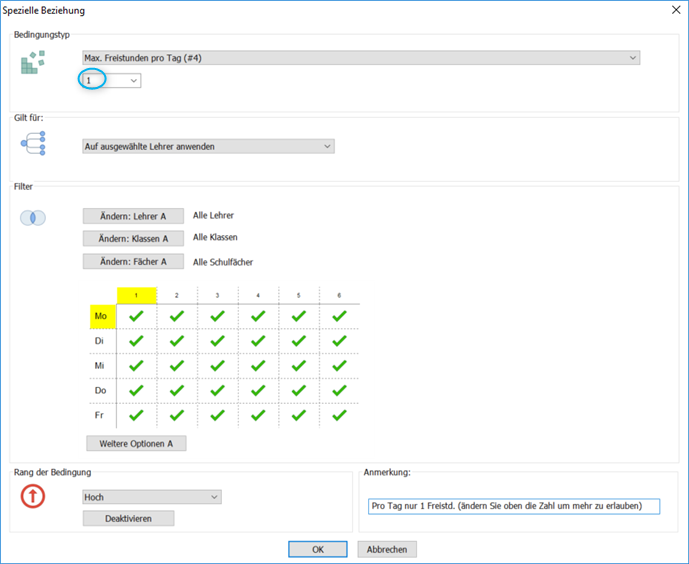Click the blue tree 'Gilt für' icon
This screenshot has height=564, width=689.
pos(33,143)
